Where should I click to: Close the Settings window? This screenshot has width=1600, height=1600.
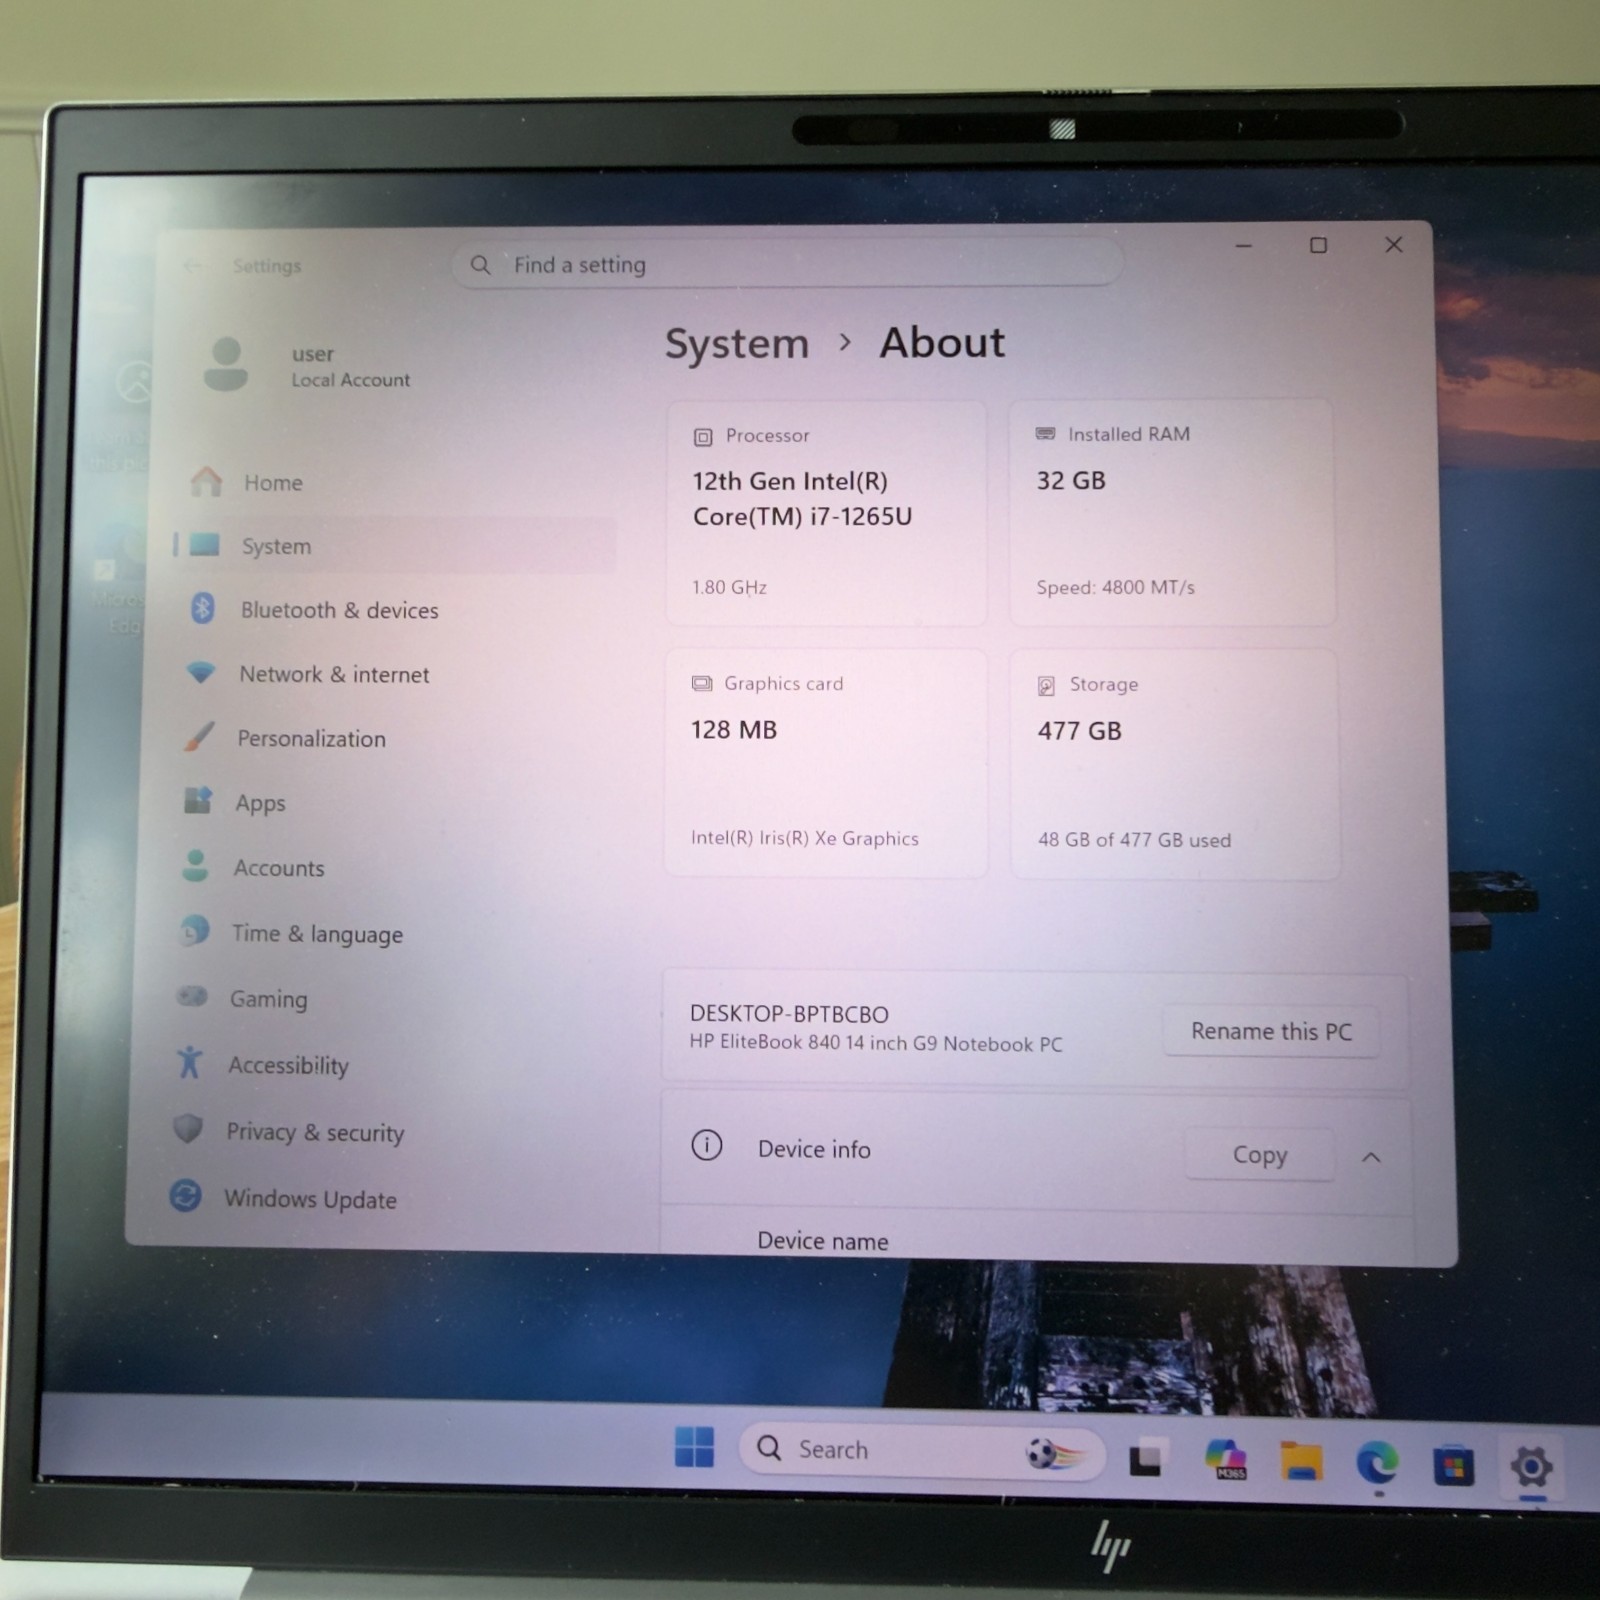tap(1393, 244)
